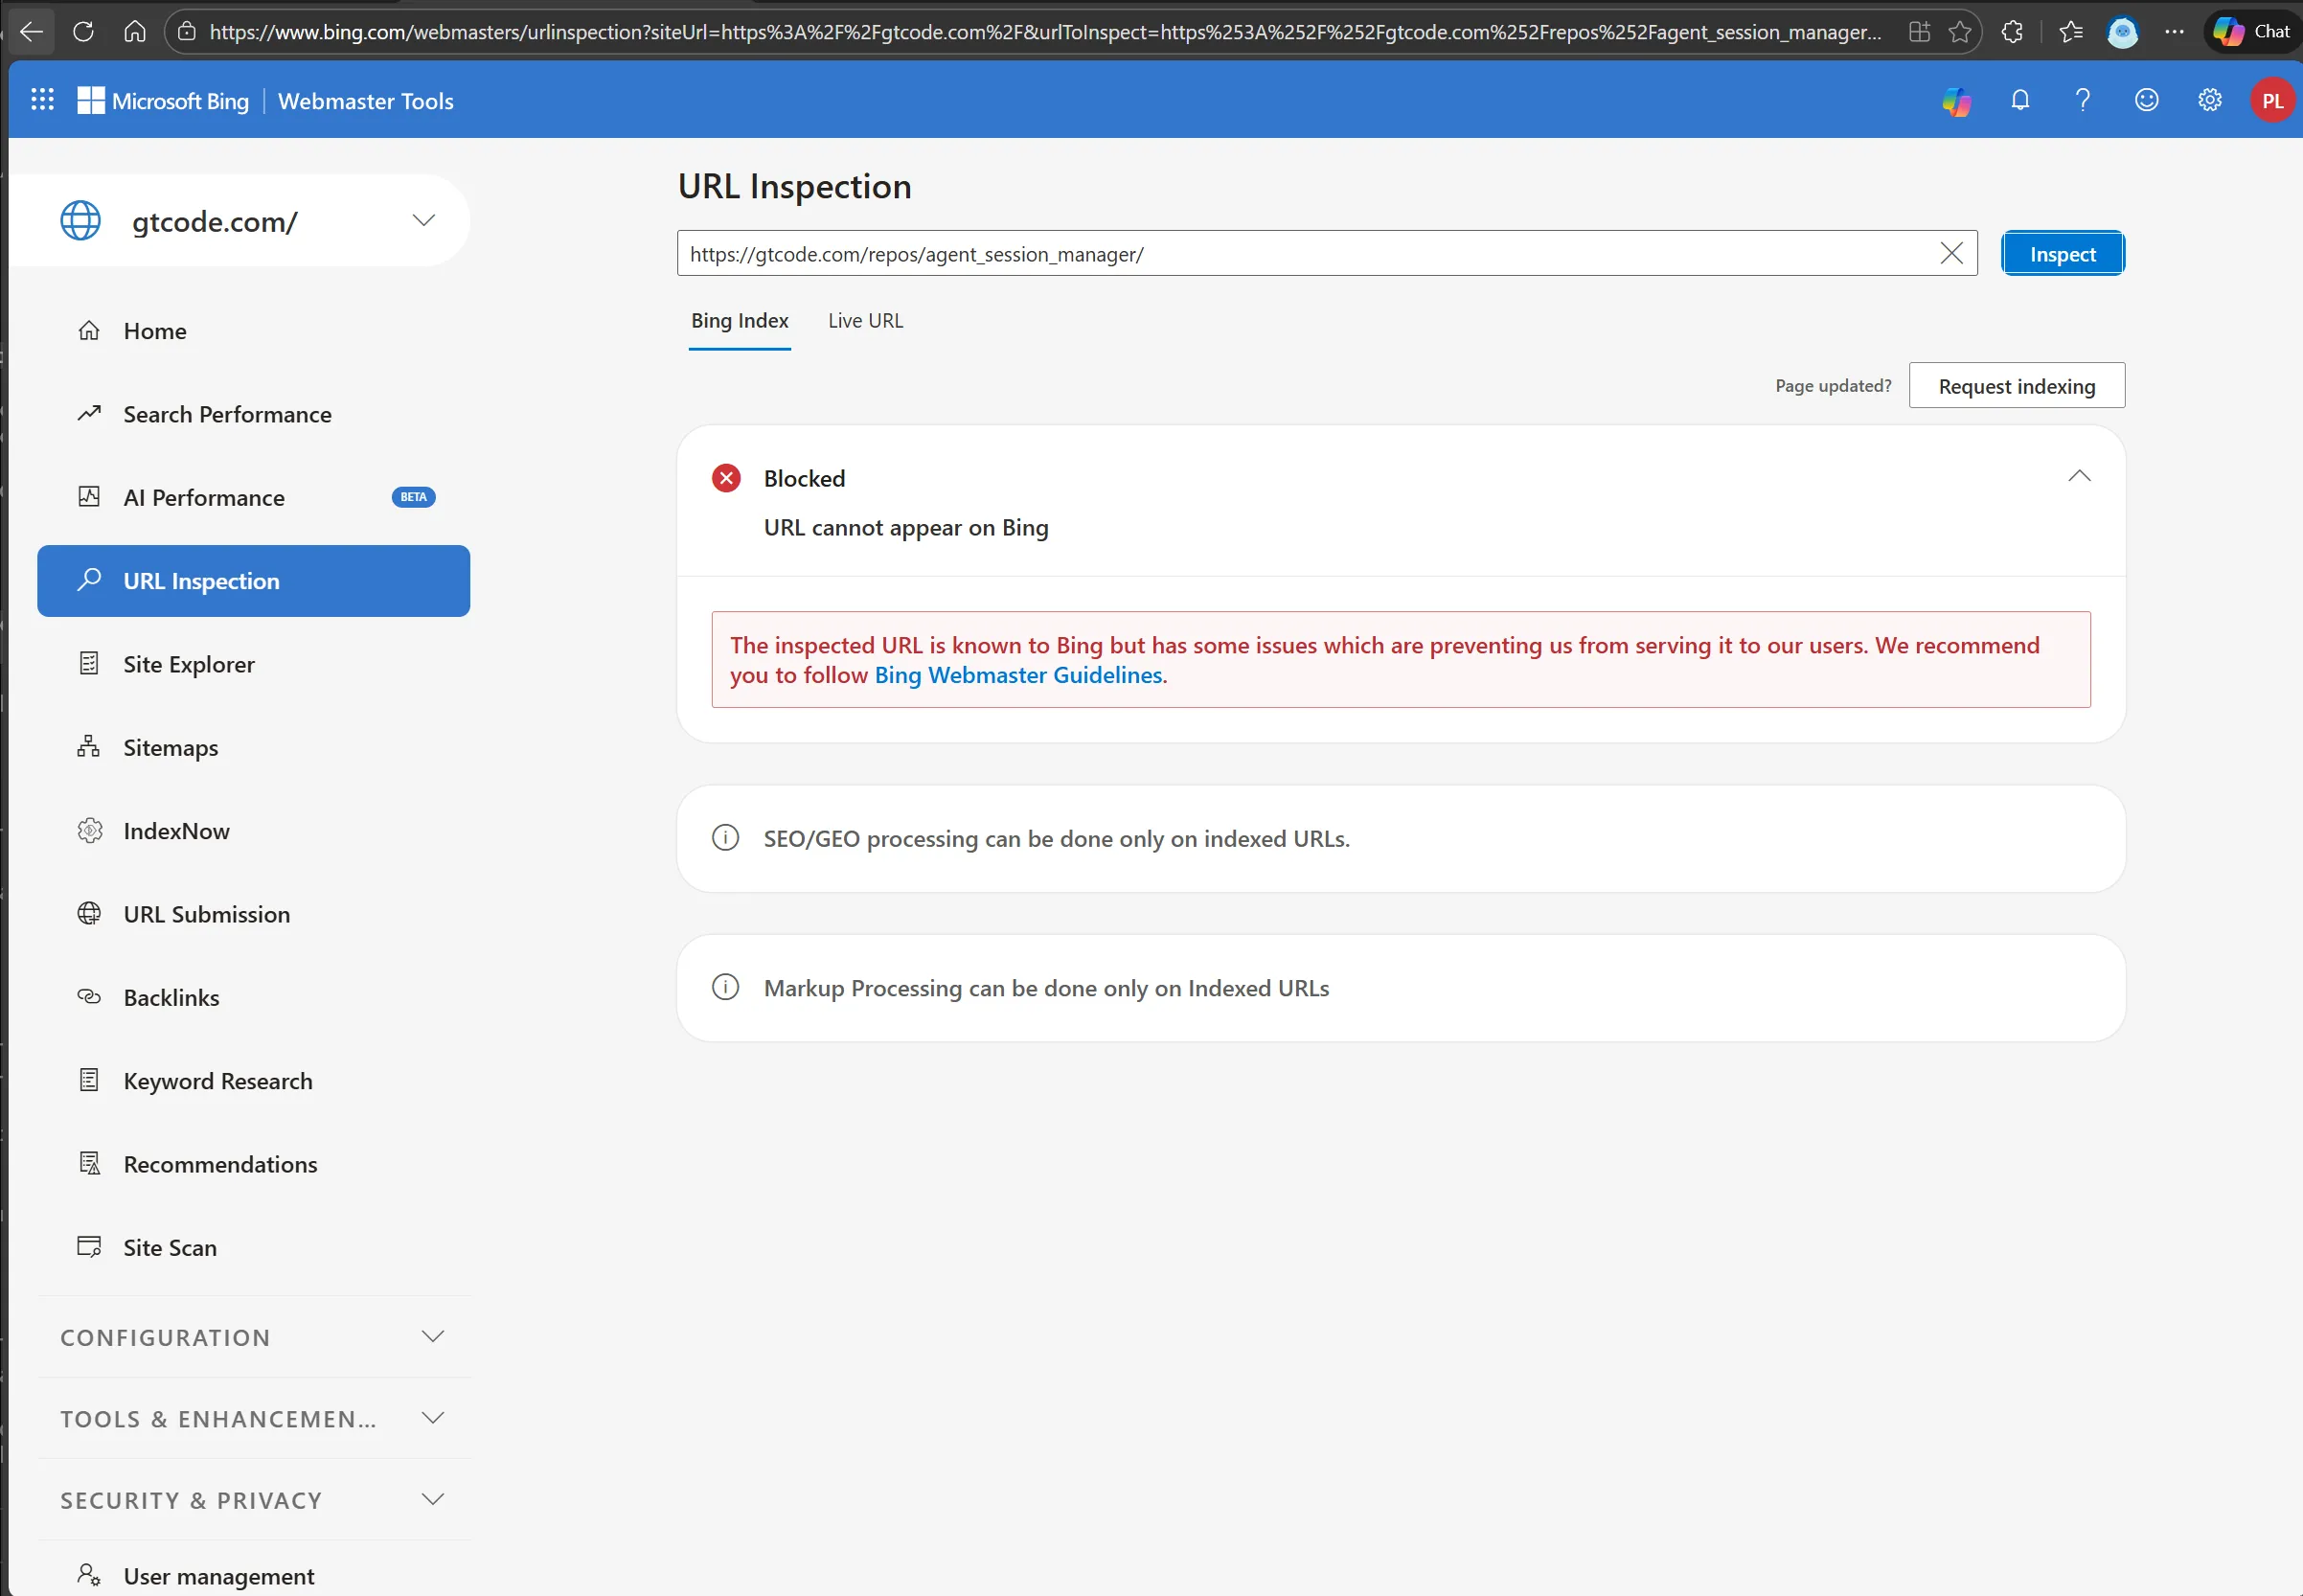Clear the inspected URL with the X icon

point(1951,253)
